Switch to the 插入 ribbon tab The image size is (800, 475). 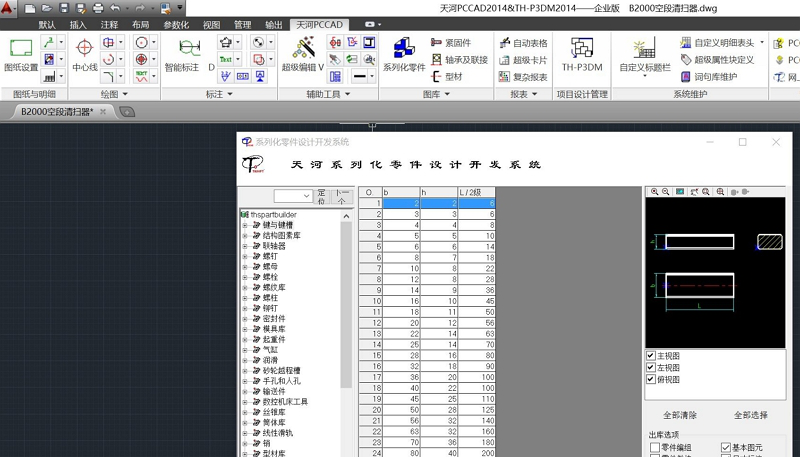click(78, 24)
